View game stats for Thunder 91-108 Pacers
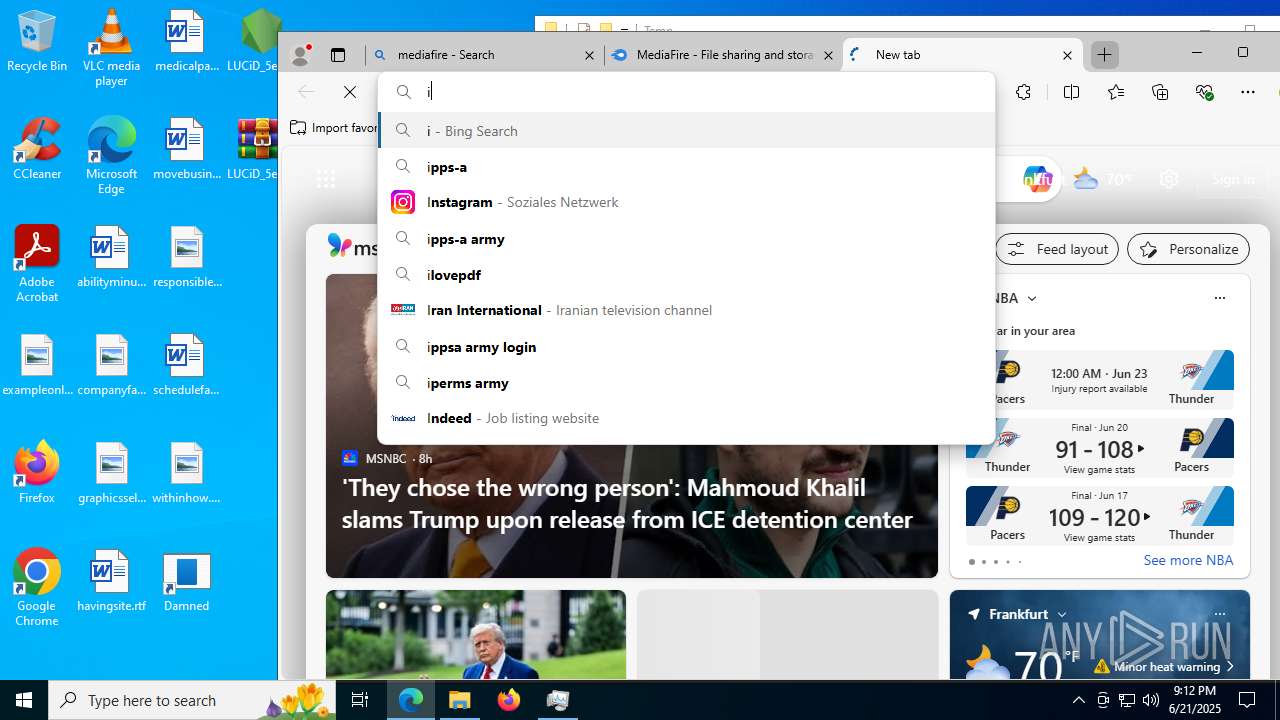Image resolution: width=1280 pixels, height=720 pixels. [1099, 469]
